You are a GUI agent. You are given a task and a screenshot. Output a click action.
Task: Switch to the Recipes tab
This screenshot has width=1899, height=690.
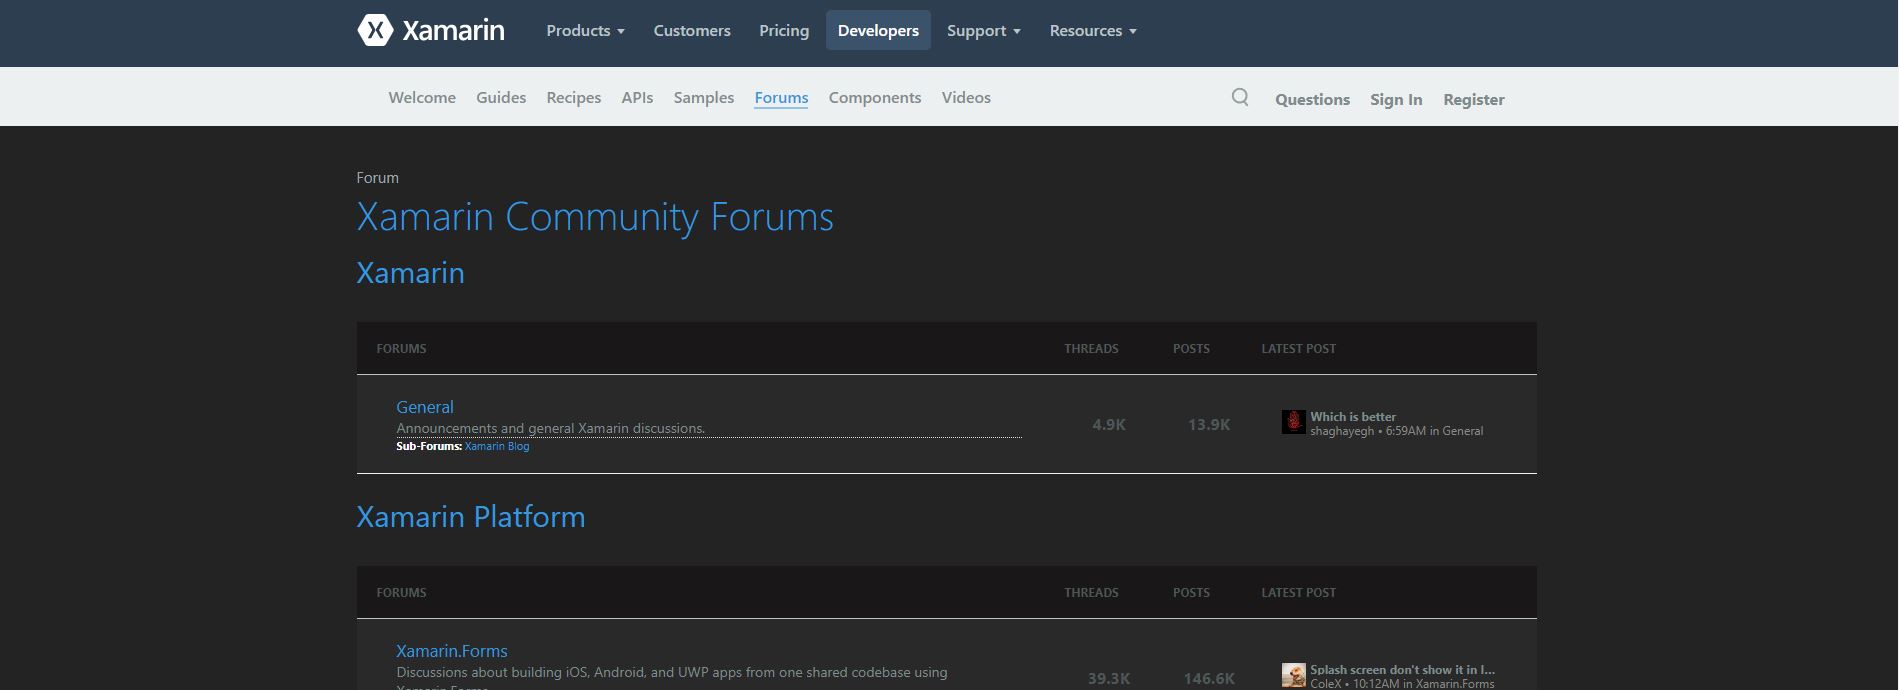click(574, 98)
